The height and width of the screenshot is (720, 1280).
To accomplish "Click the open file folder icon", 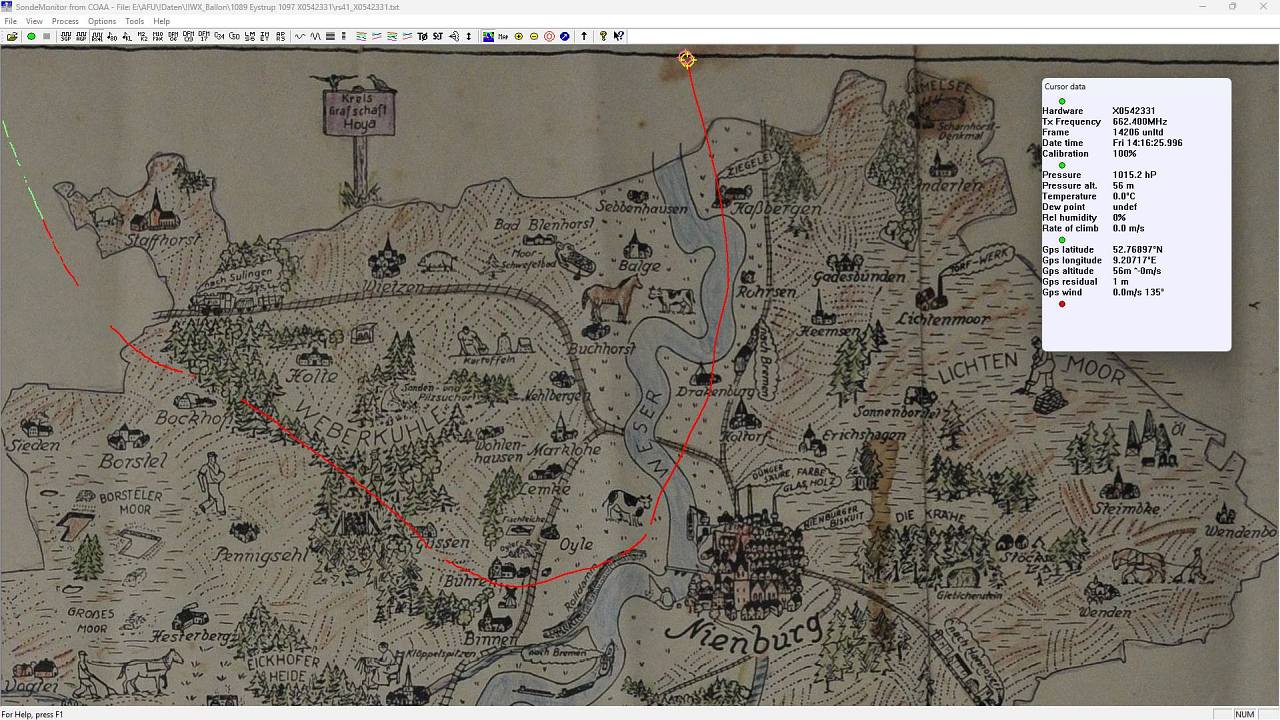I will pyautogui.click(x=12, y=37).
